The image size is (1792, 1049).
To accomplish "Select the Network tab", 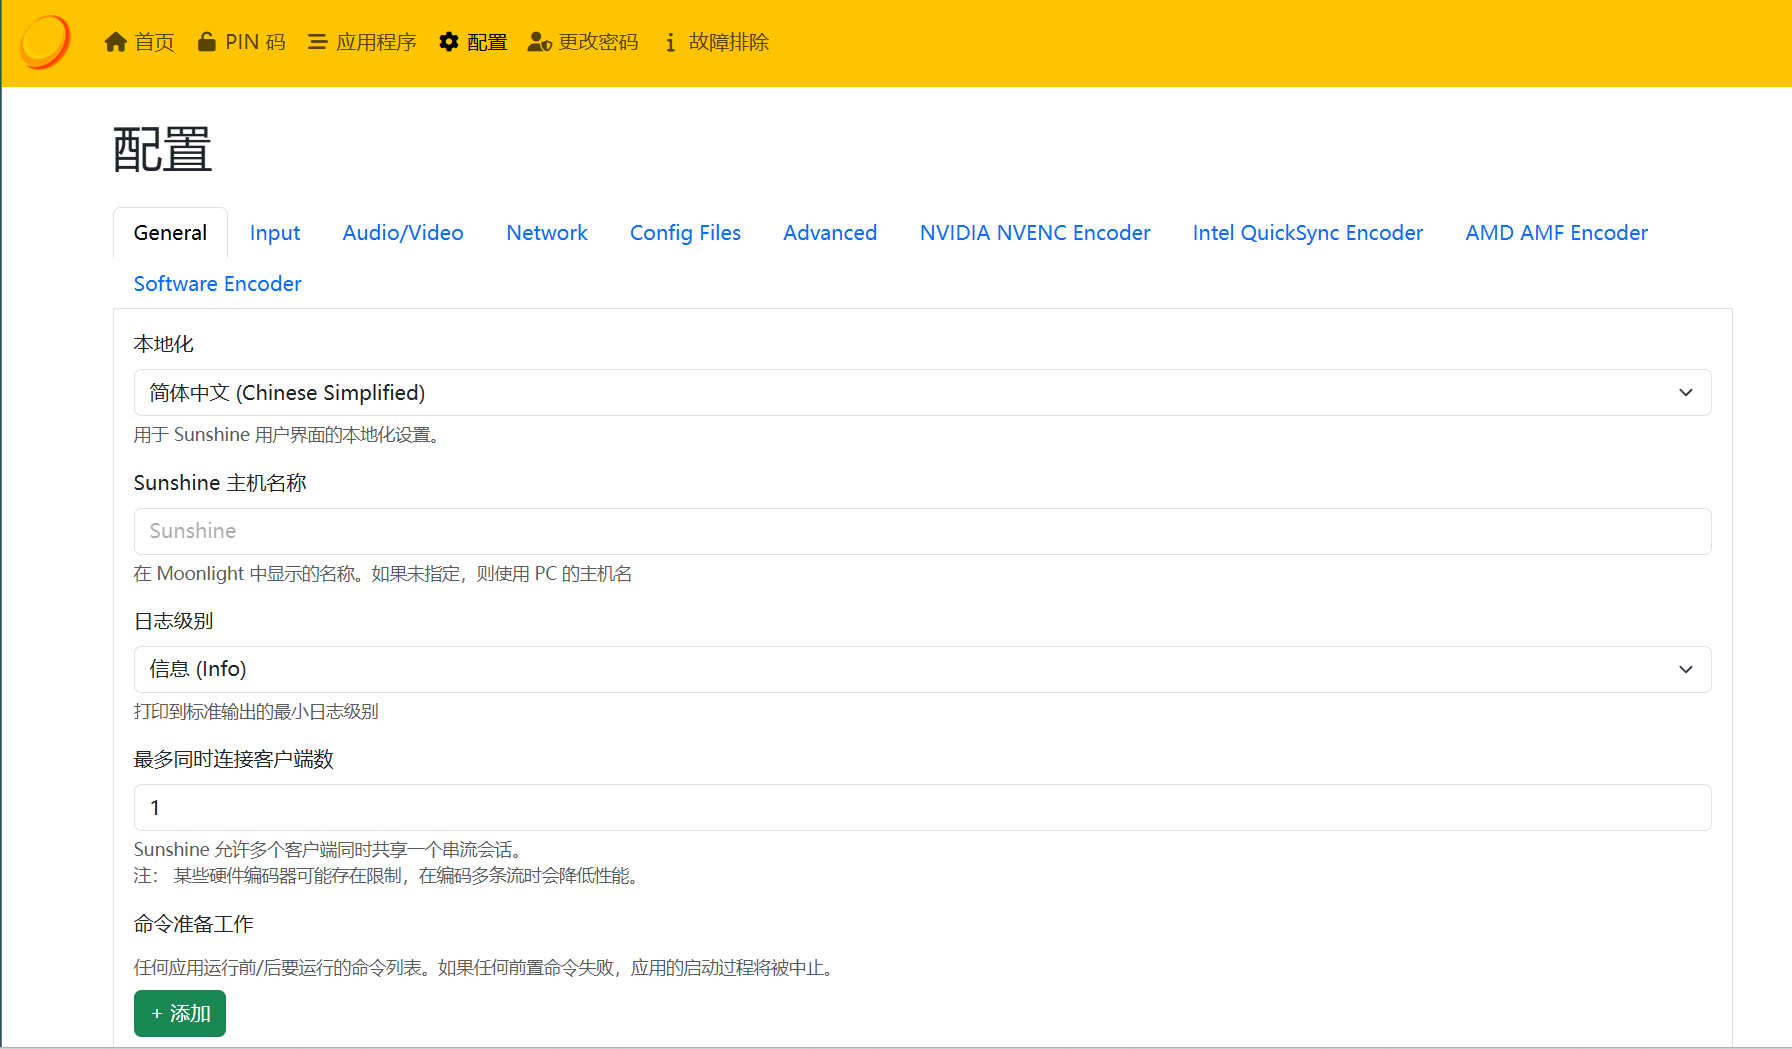I will pyautogui.click(x=546, y=233).
